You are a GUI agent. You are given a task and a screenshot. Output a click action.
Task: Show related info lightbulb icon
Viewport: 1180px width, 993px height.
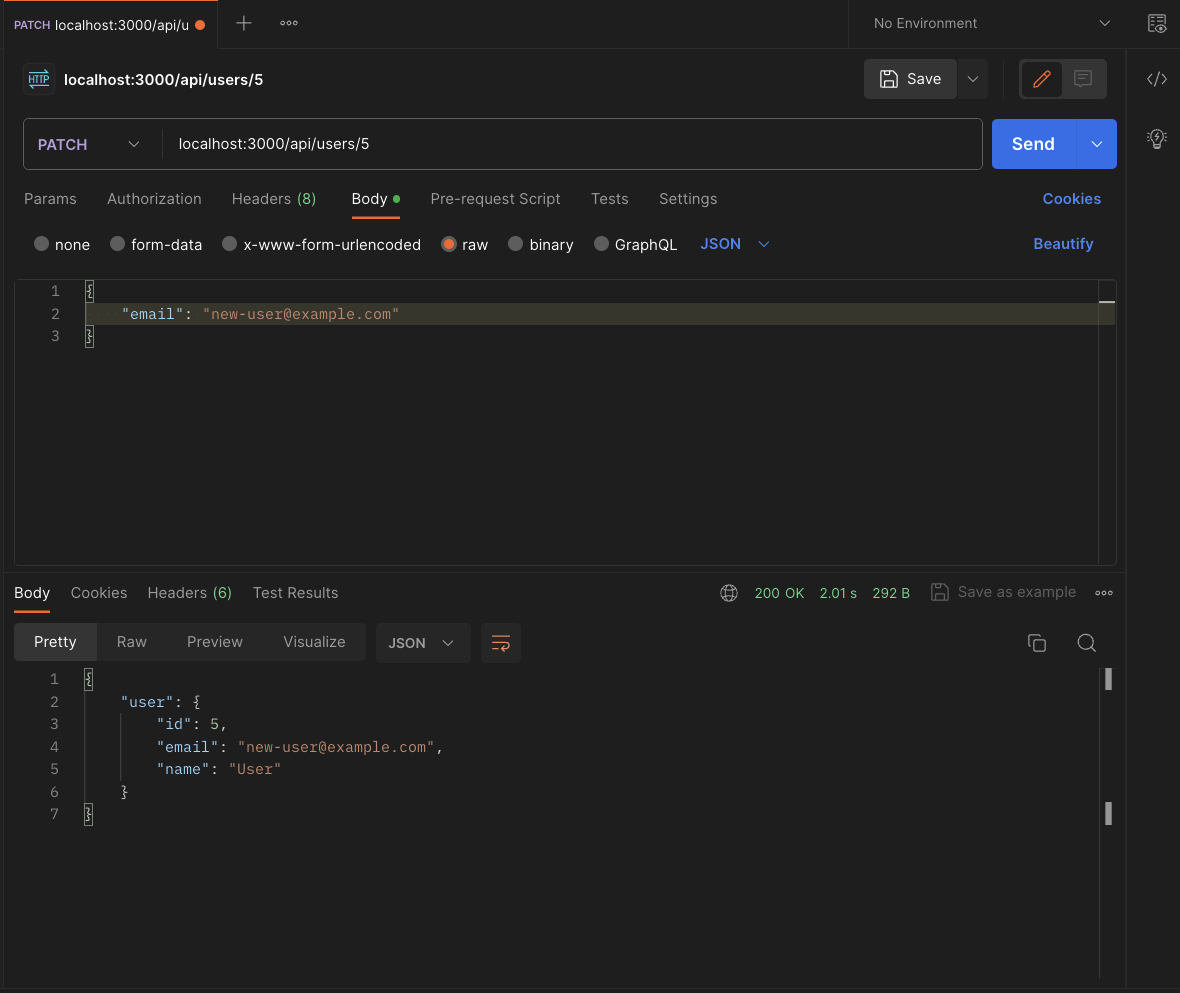pos(1157,138)
